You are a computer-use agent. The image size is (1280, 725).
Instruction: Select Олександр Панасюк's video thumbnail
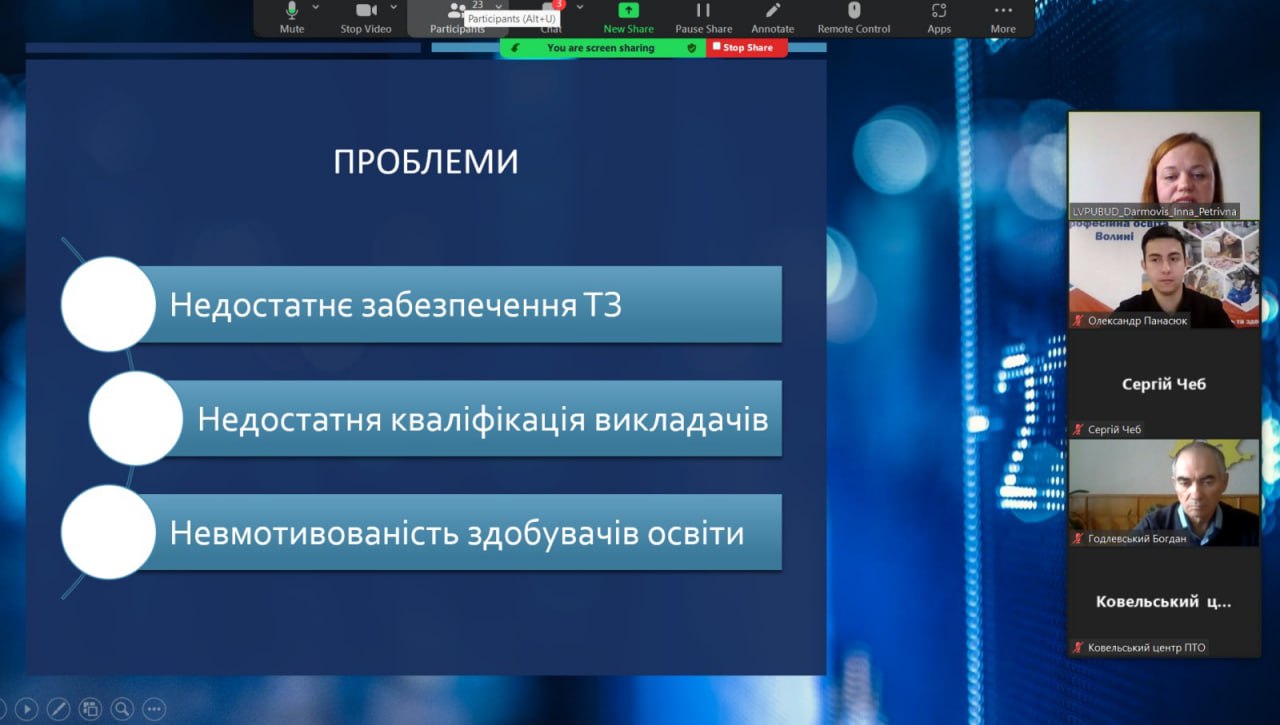[x=1164, y=275]
